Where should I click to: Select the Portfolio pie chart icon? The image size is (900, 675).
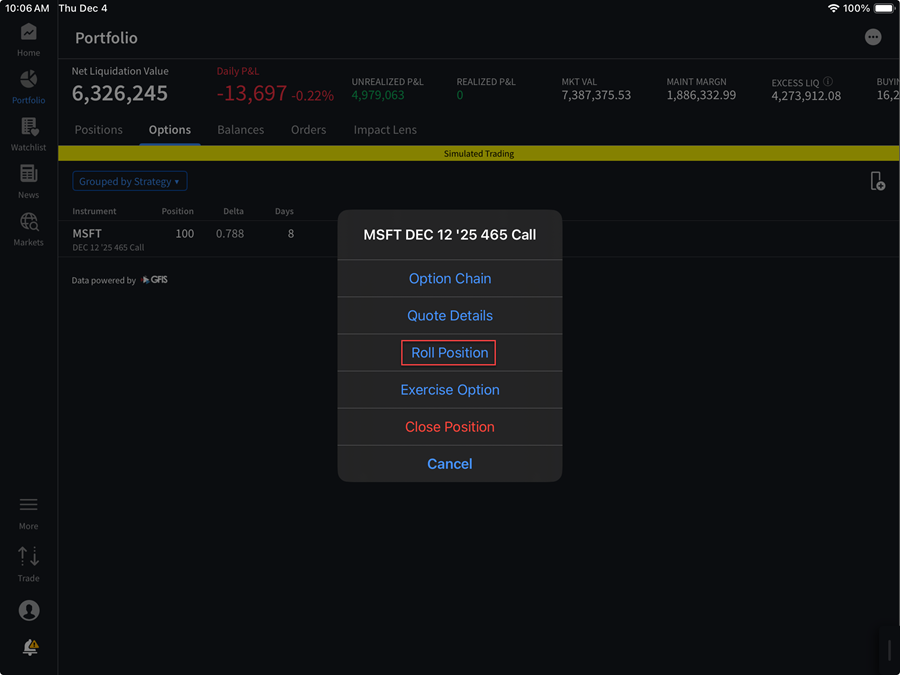[28, 80]
